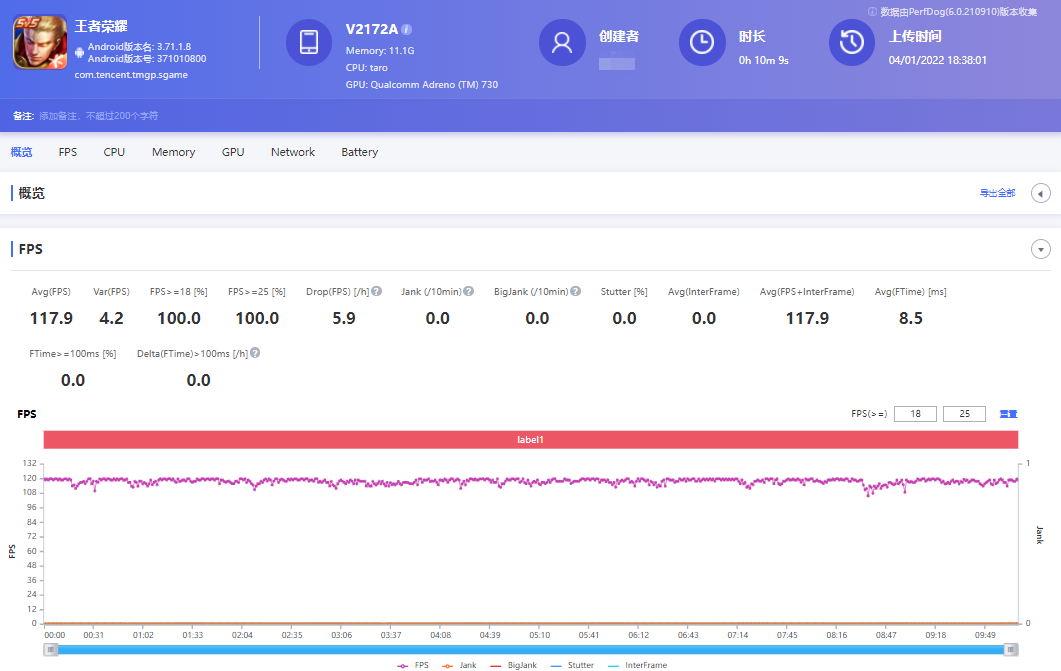Click left handle of timeline range slider
Image resolution: width=1061 pixels, height=671 pixels.
click(x=50, y=649)
